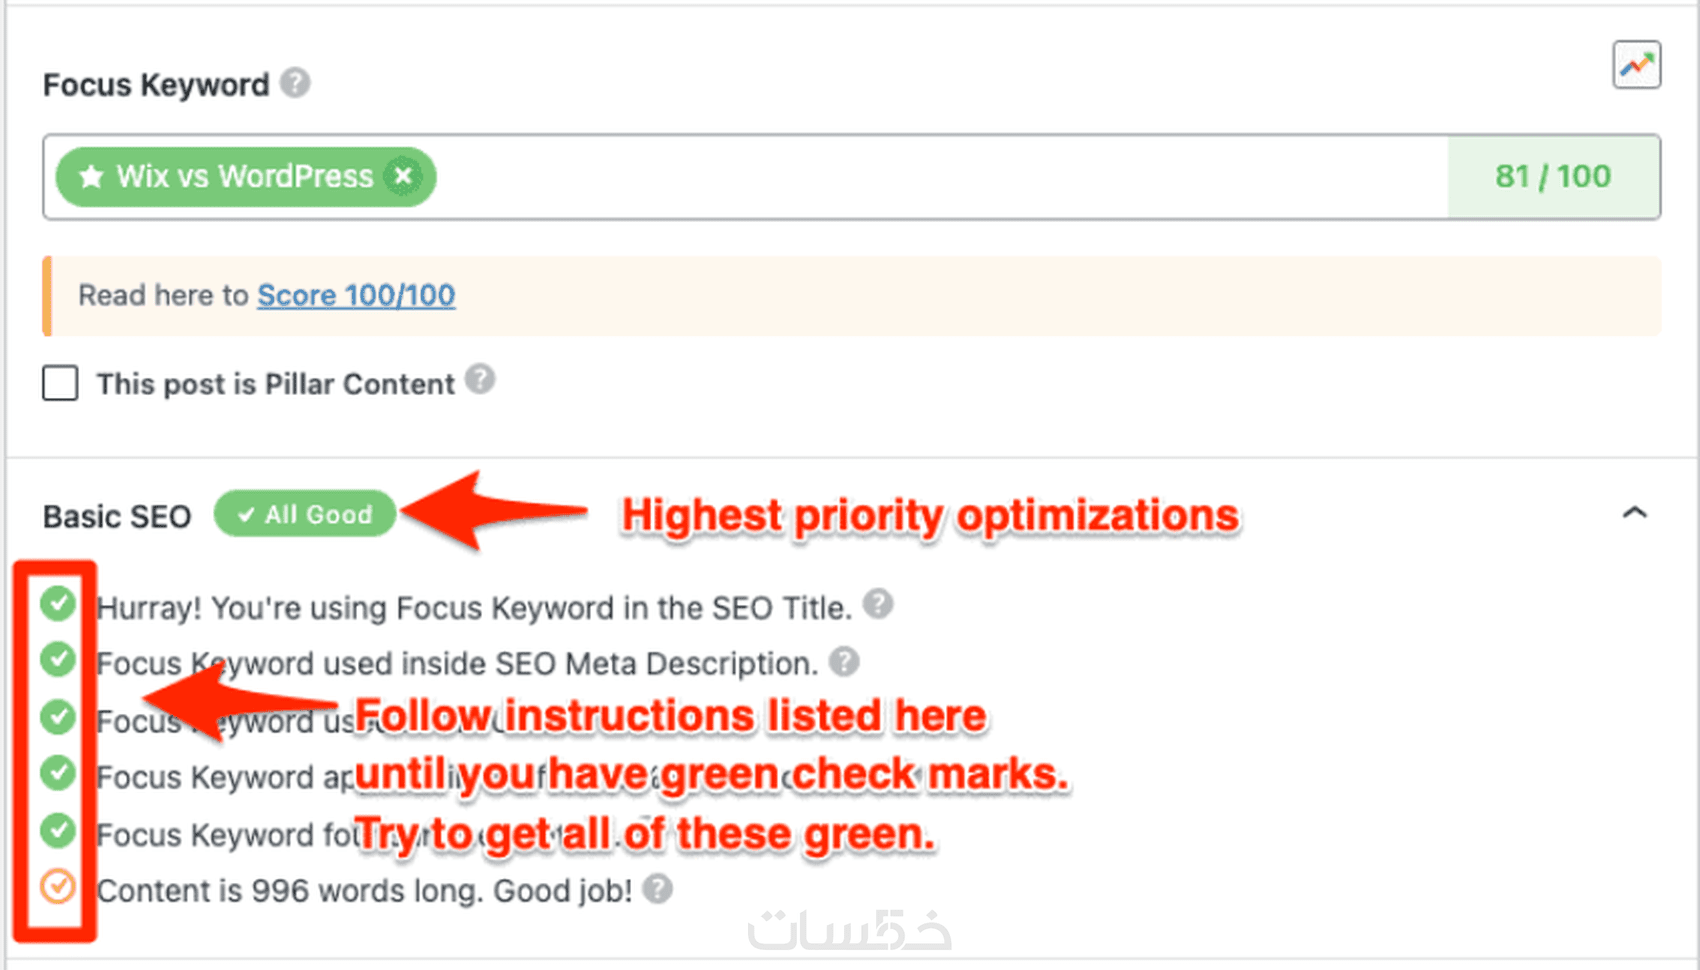Remove the Wix vs WordPress keyword tag
This screenshot has width=1700, height=970.
coord(403,177)
